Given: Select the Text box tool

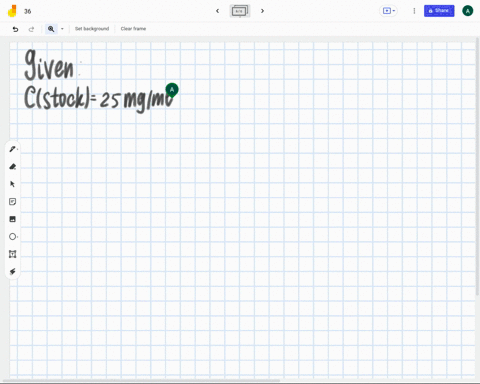Looking at the screenshot, I should coord(13,254).
